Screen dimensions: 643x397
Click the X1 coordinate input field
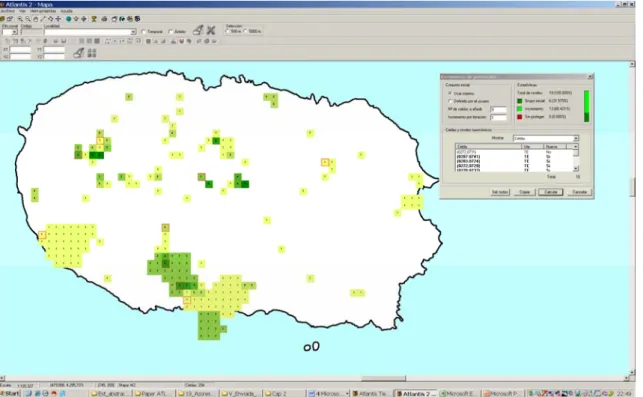coord(20,50)
